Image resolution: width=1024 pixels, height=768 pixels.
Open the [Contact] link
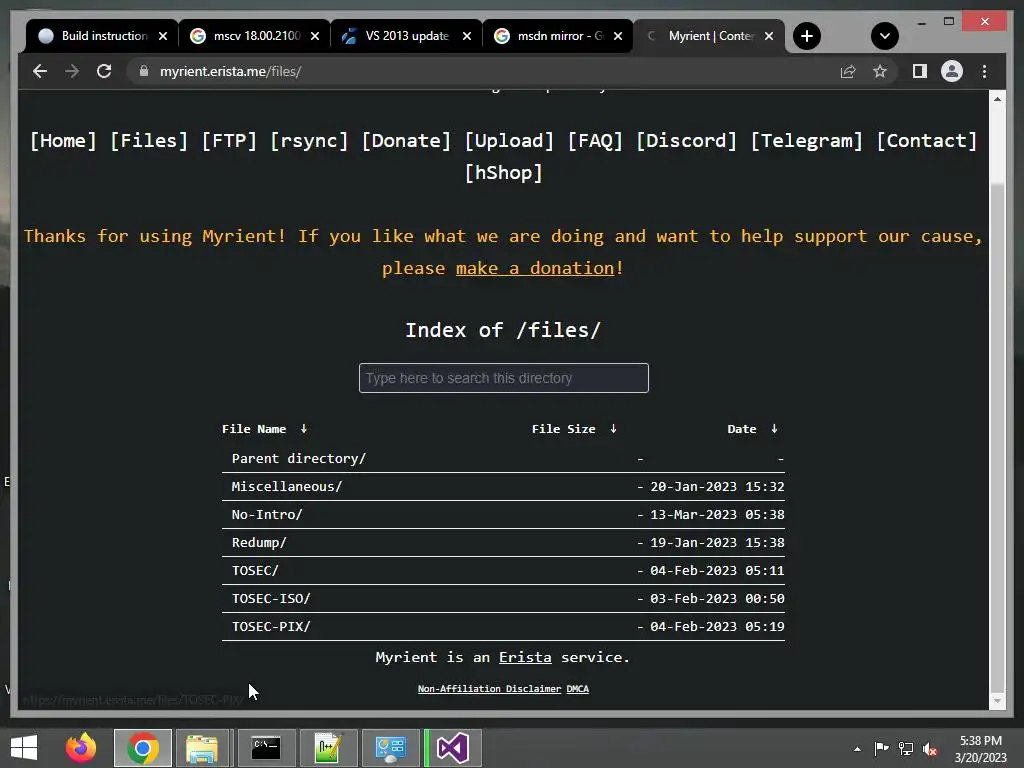click(x=927, y=140)
